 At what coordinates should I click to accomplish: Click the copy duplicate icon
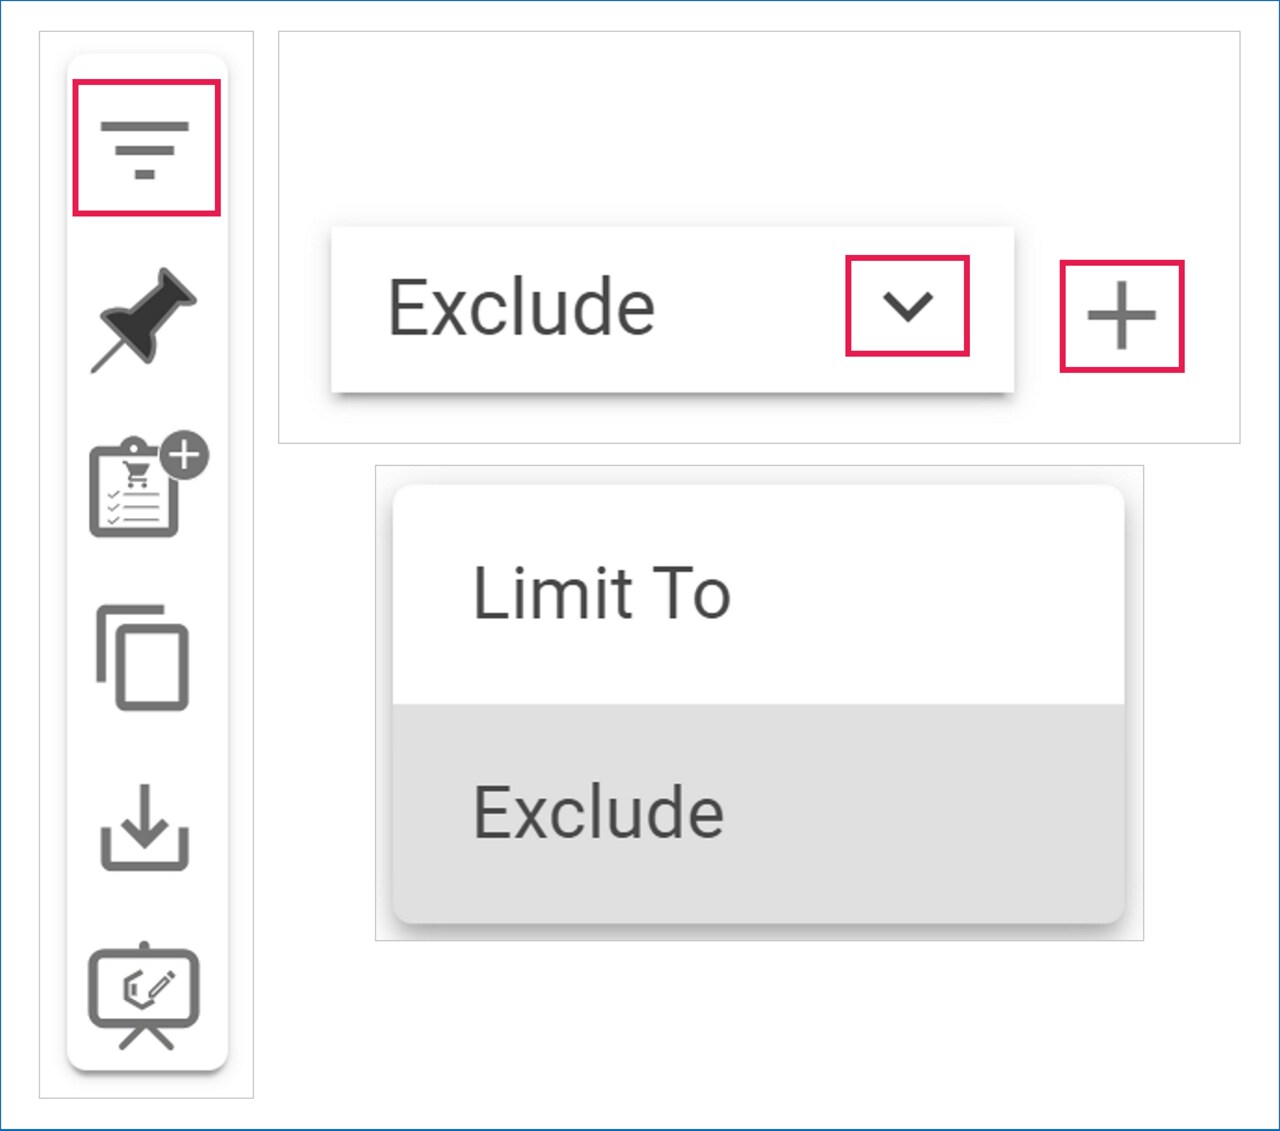144,658
